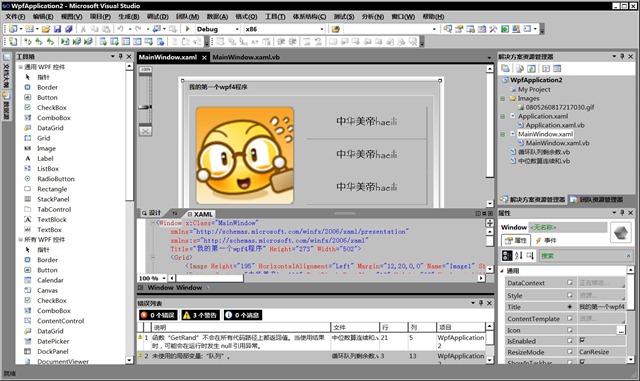Screen dimensions: 640x381
Task: Collapse the MainWindow.xaml node in Solution Explorer
Action: click(503, 134)
